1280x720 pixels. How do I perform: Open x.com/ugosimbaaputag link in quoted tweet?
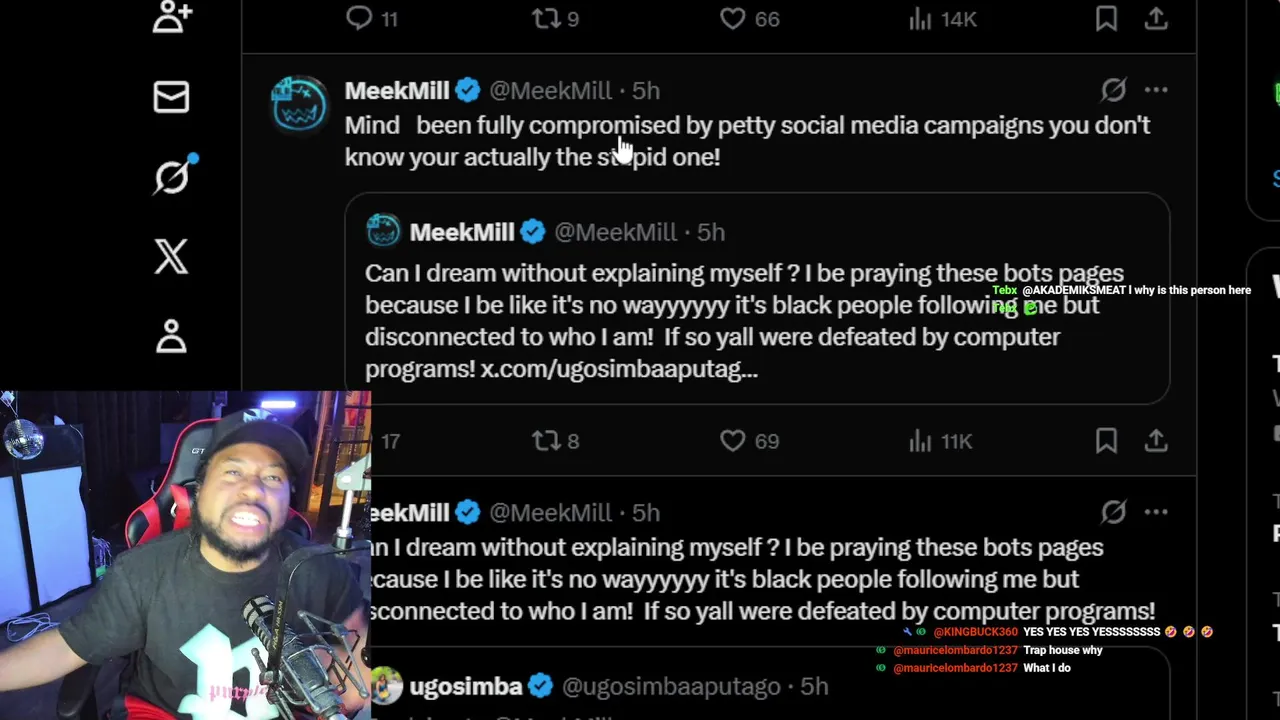[619, 369]
